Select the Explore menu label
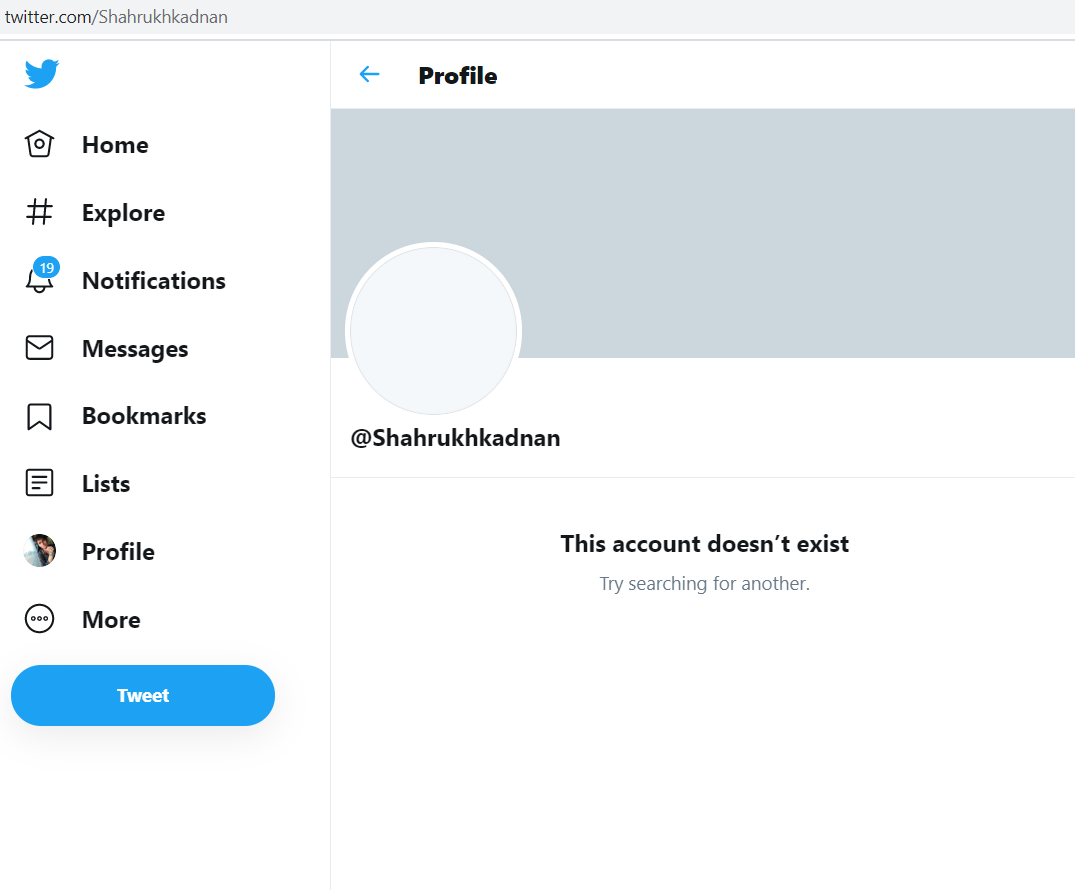 tap(123, 213)
